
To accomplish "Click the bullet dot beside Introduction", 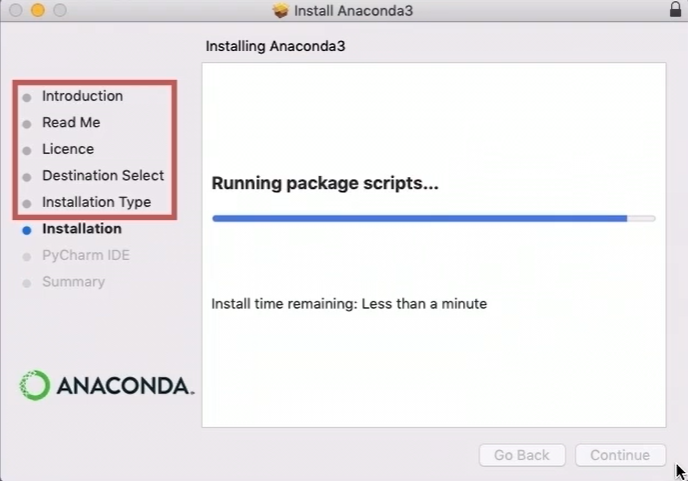I will click(x=27, y=97).
